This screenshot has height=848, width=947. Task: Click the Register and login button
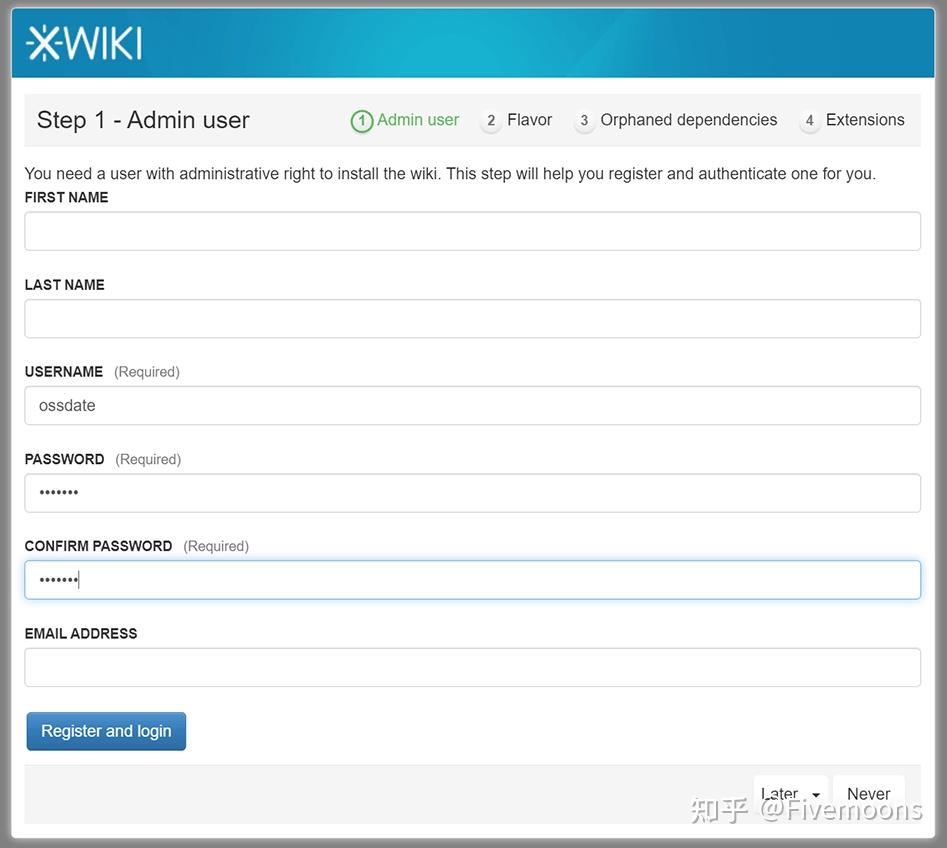coord(106,731)
